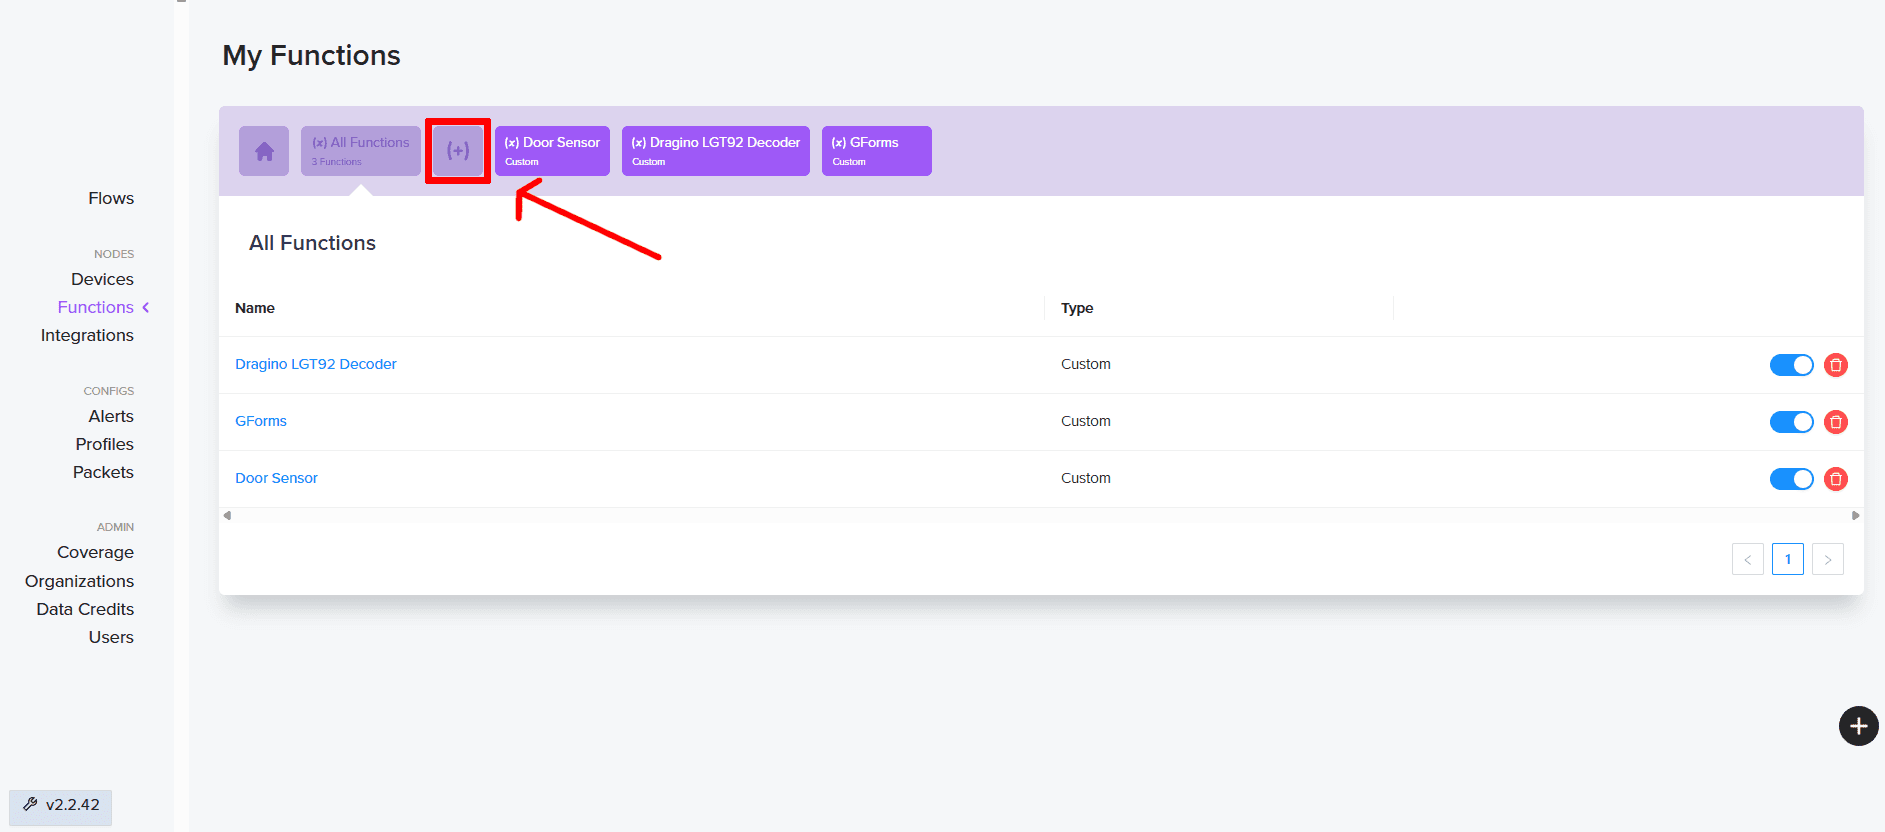Open the GForms tab
This screenshot has width=1885, height=832.
(x=877, y=151)
